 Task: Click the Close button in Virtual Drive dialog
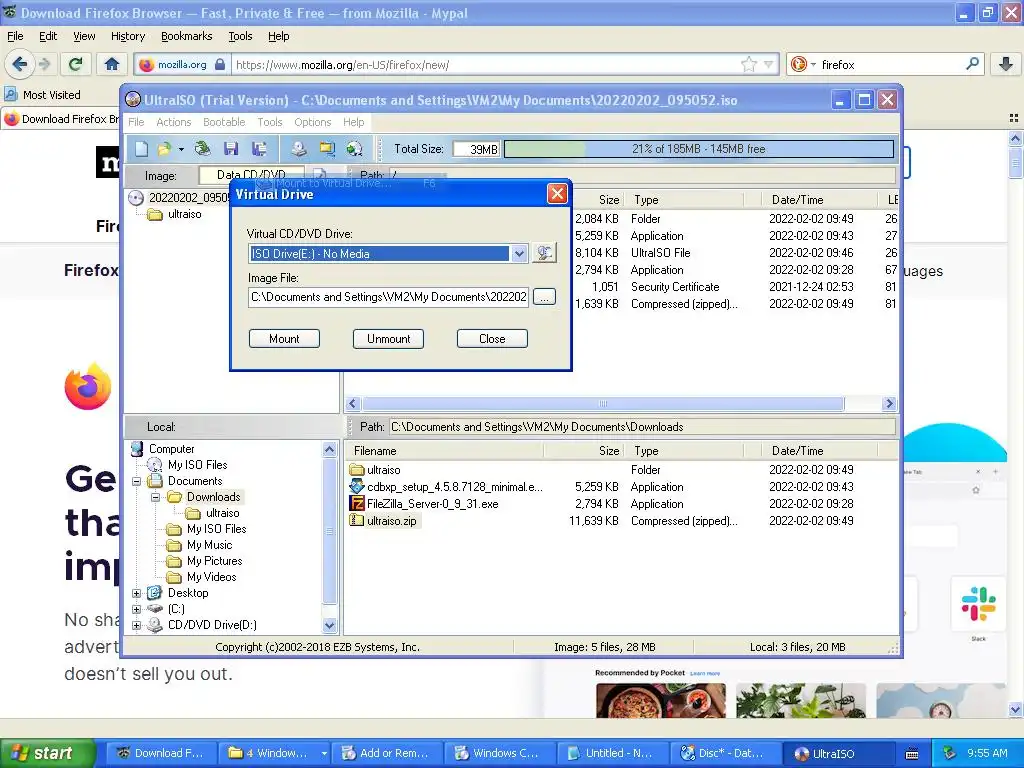[492, 339]
